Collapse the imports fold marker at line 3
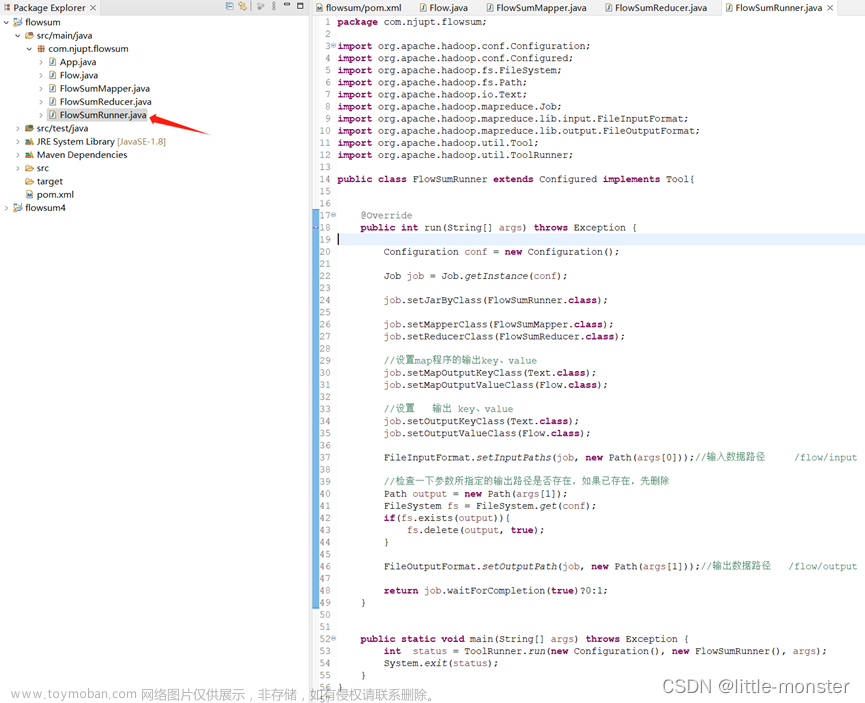 coord(333,46)
